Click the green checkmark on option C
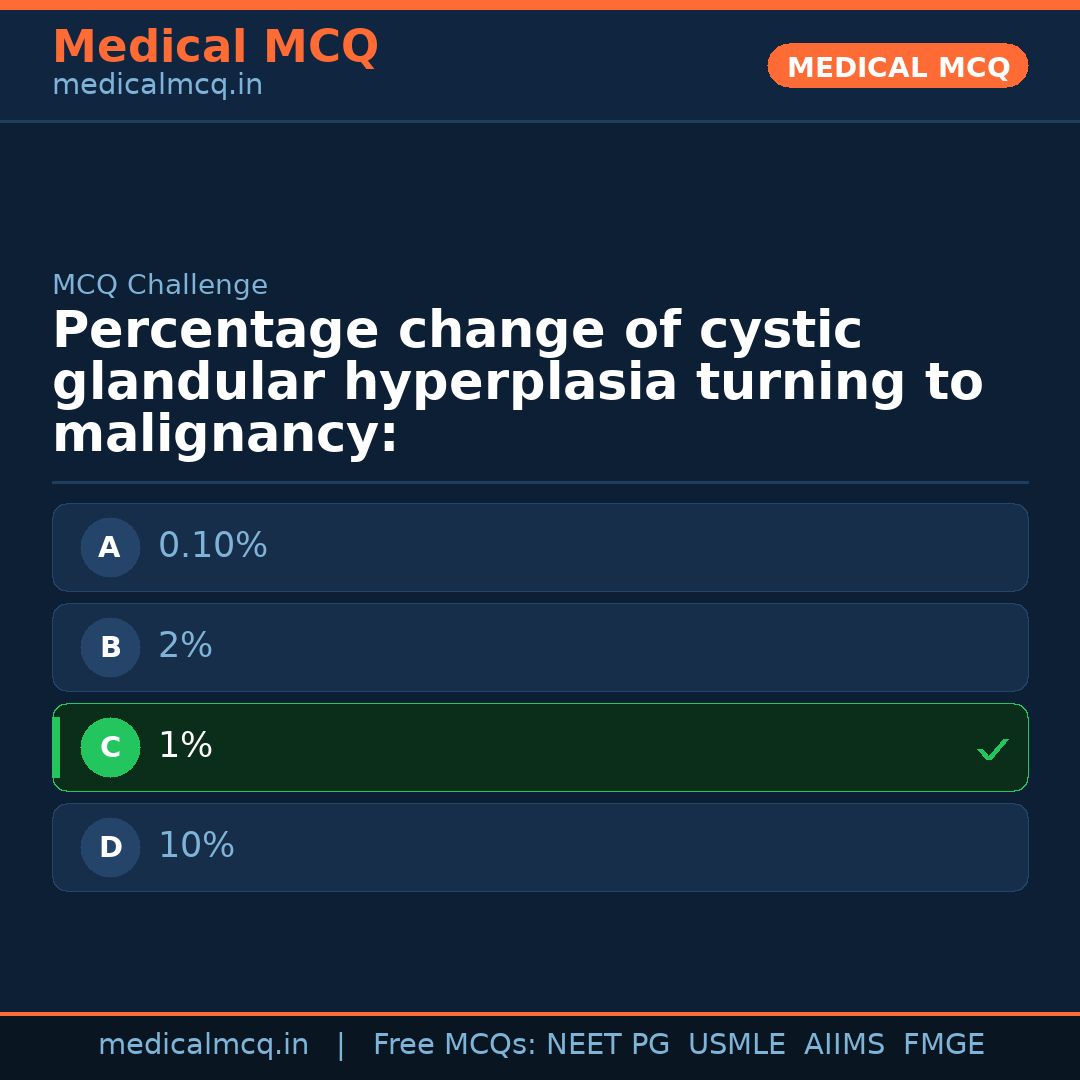 tap(992, 749)
